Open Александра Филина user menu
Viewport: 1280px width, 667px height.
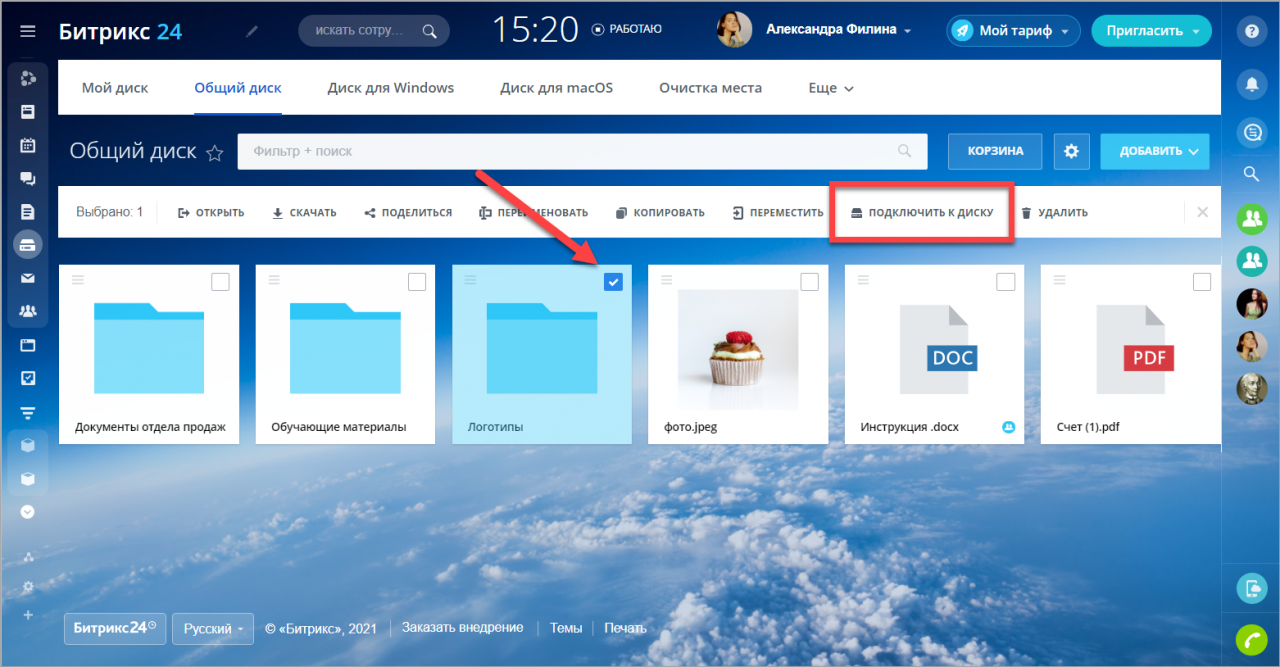(838, 30)
